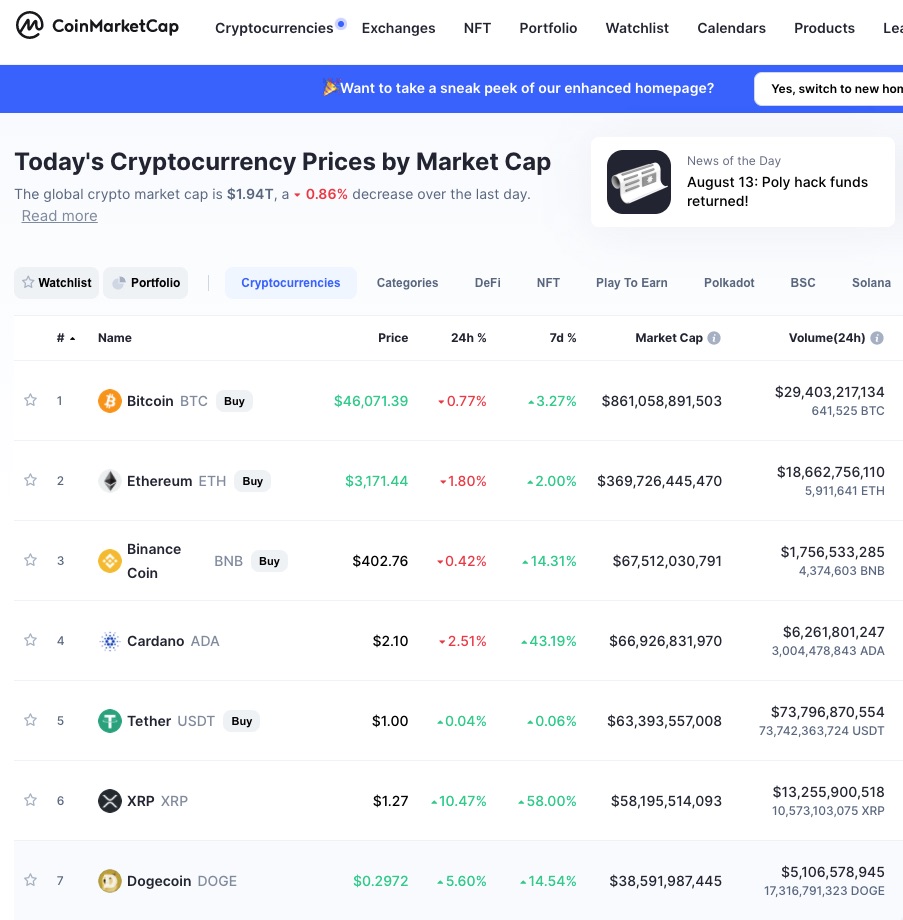Click the Binance Coin logo icon
Image resolution: width=903 pixels, height=920 pixels.
[110, 561]
